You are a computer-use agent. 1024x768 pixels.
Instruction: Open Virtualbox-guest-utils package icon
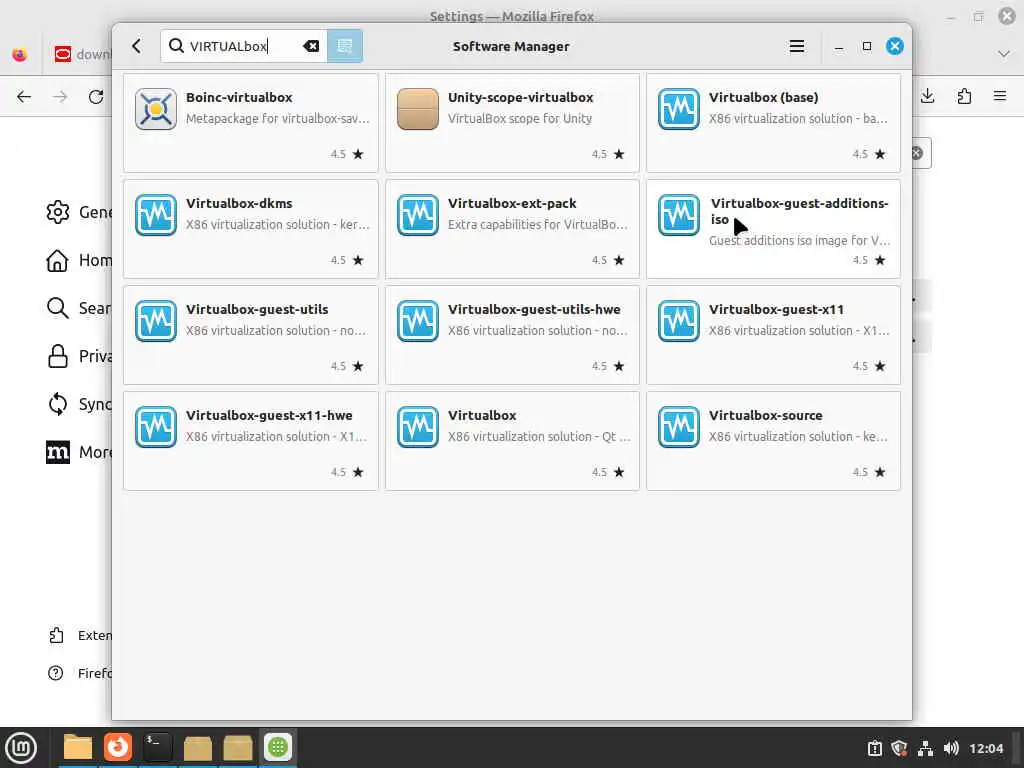155,321
